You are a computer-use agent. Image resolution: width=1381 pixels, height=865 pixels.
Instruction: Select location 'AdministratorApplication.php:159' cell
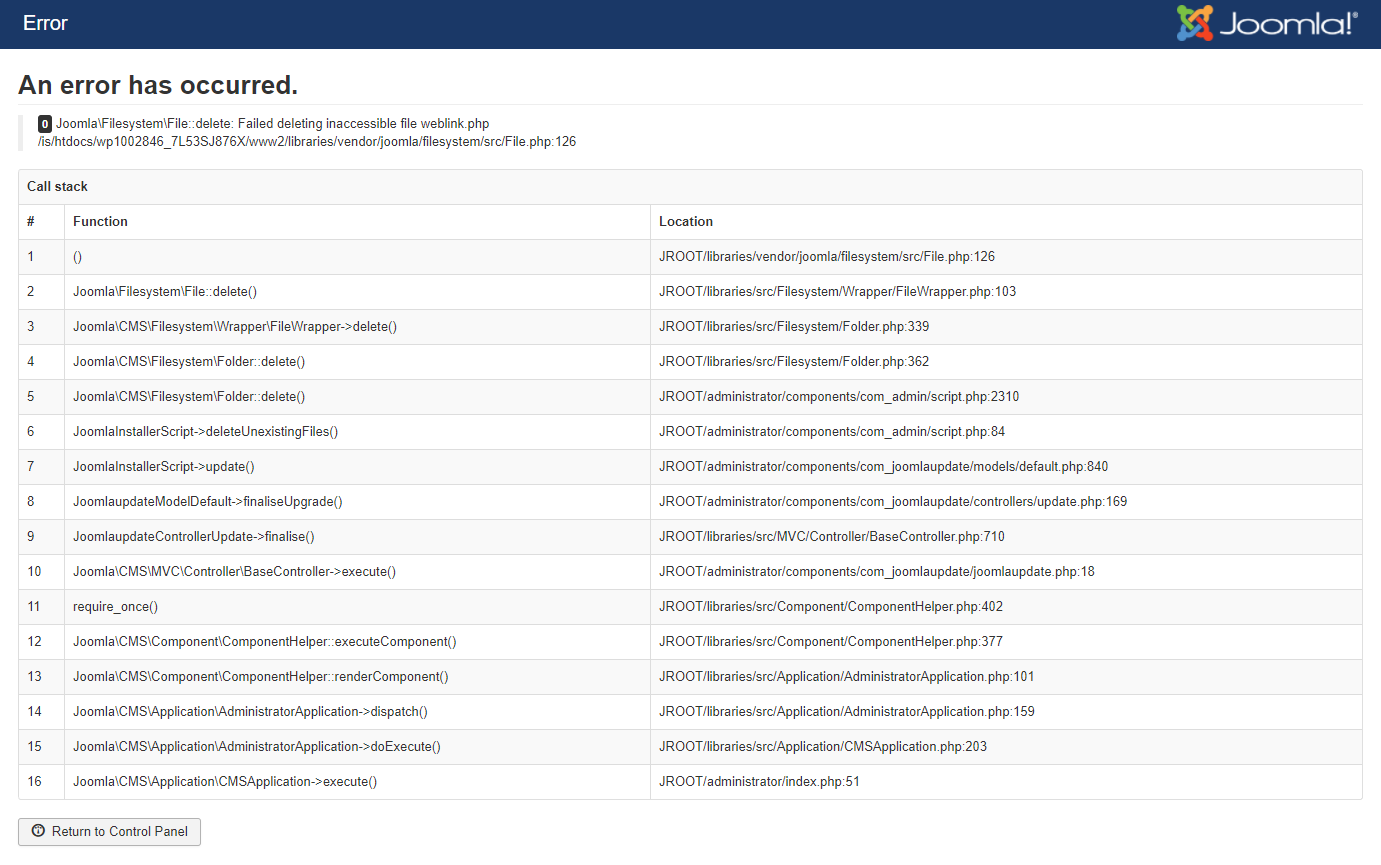click(x=1006, y=712)
